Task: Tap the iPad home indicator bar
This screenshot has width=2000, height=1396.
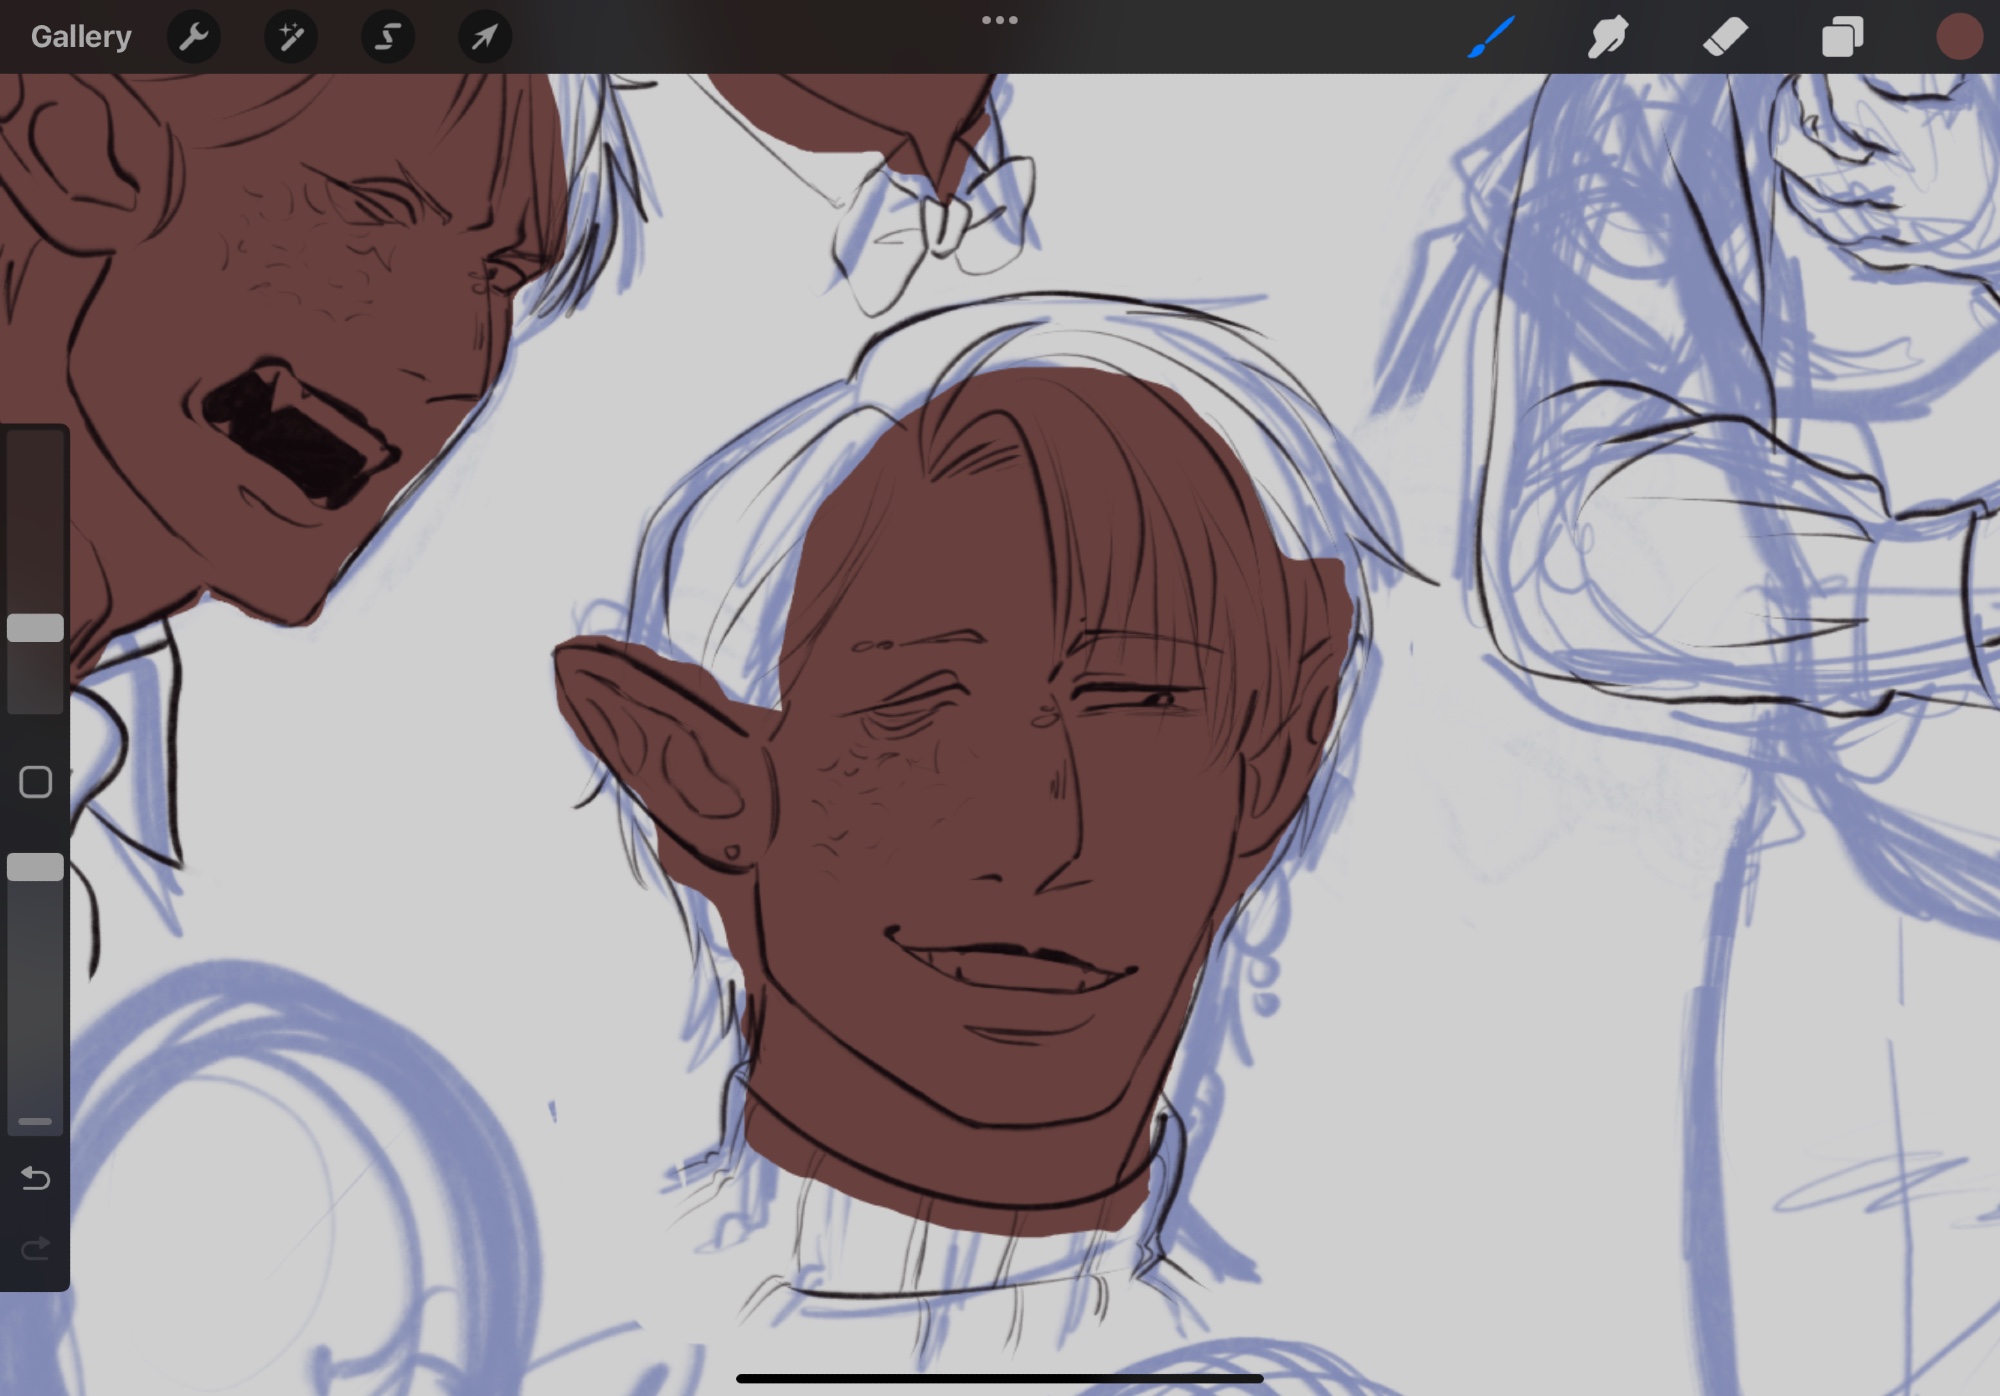Action: [999, 1379]
